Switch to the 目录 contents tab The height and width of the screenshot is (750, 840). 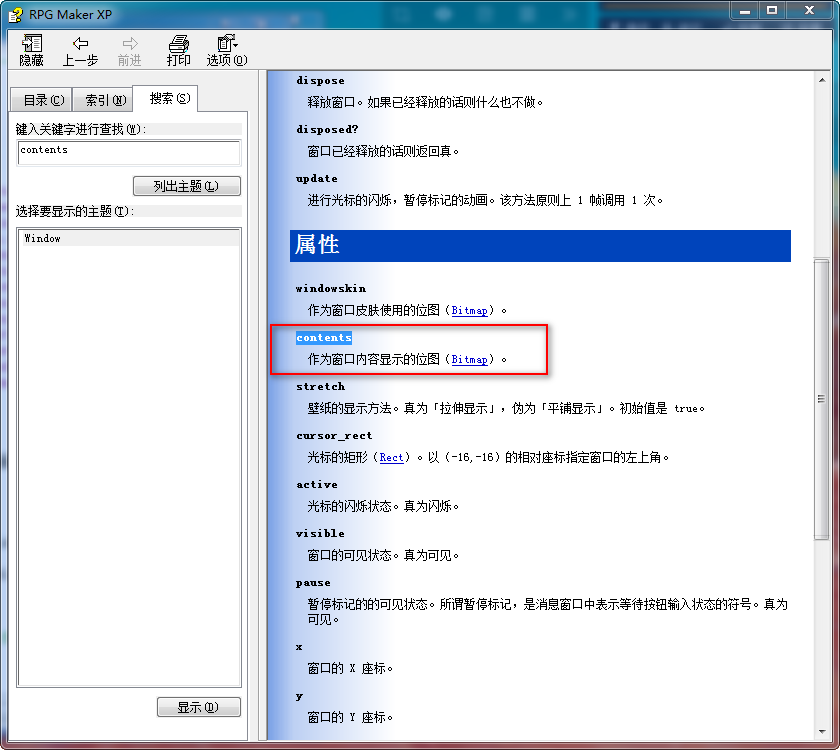[43, 100]
